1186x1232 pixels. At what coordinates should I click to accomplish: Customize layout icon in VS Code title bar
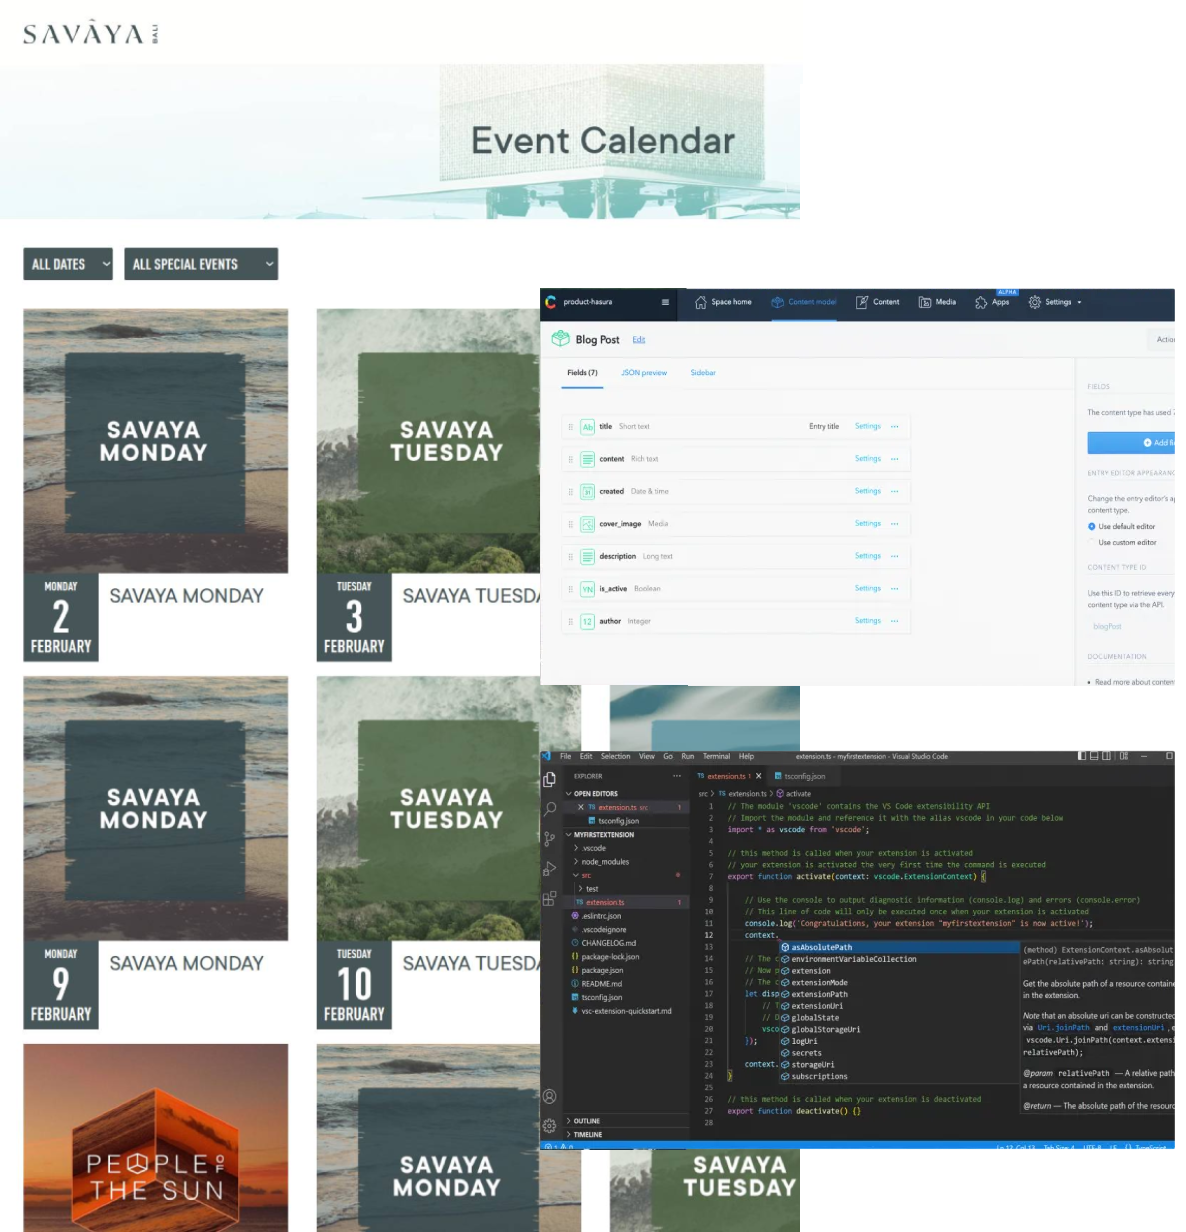point(1124,756)
